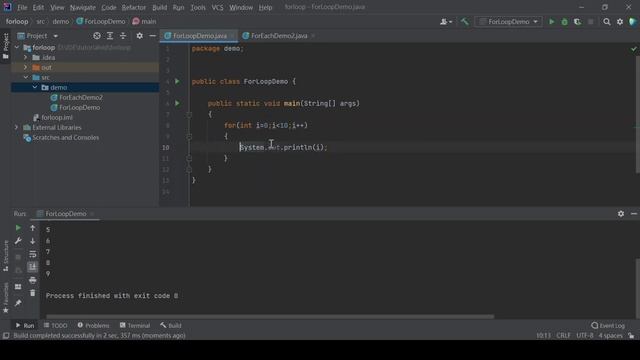
Task: Open Run panel settings gear
Action: (x=621, y=213)
